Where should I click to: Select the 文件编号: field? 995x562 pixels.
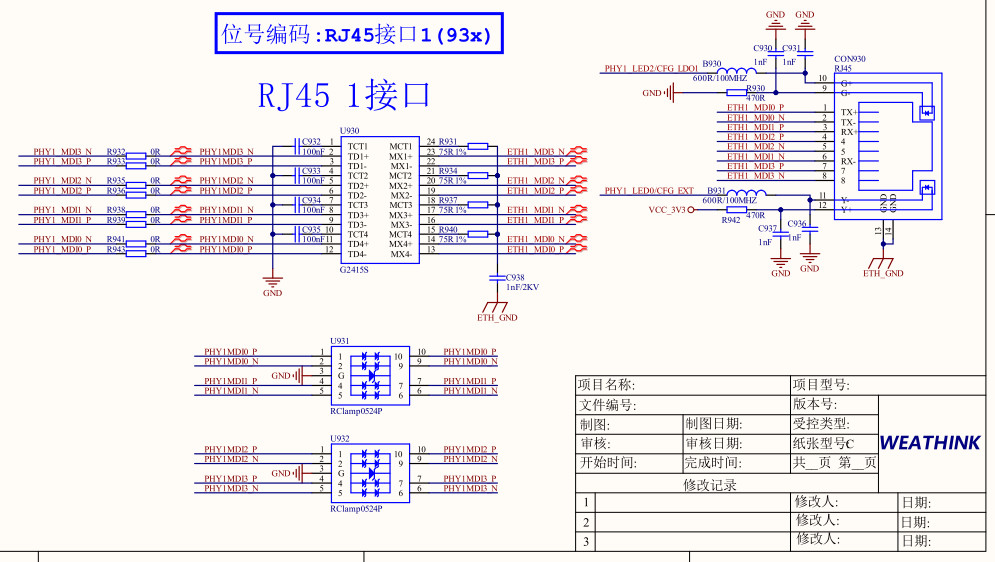(683, 405)
